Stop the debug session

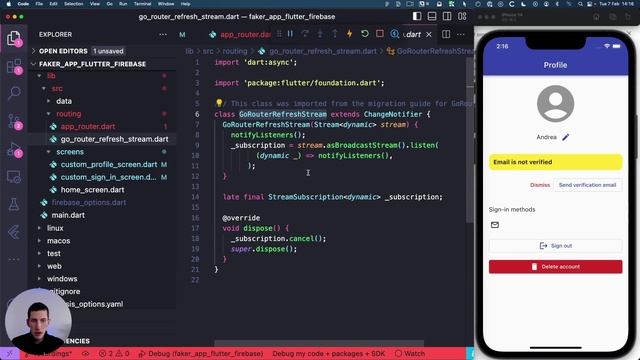pyautogui.click(x=380, y=34)
